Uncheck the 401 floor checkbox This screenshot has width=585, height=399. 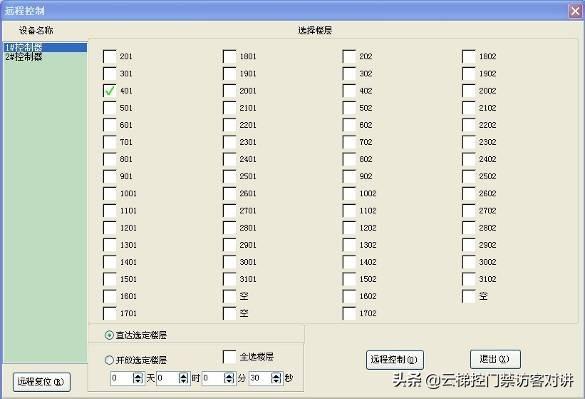(109, 91)
